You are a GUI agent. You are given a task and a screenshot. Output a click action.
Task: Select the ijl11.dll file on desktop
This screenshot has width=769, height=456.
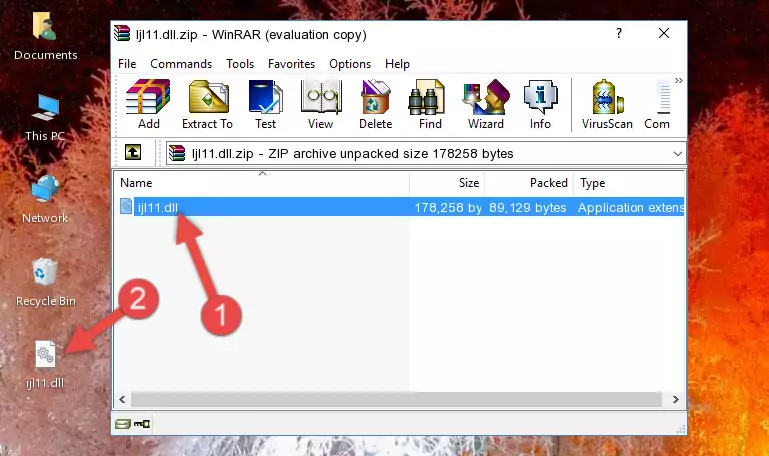(x=45, y=365)
